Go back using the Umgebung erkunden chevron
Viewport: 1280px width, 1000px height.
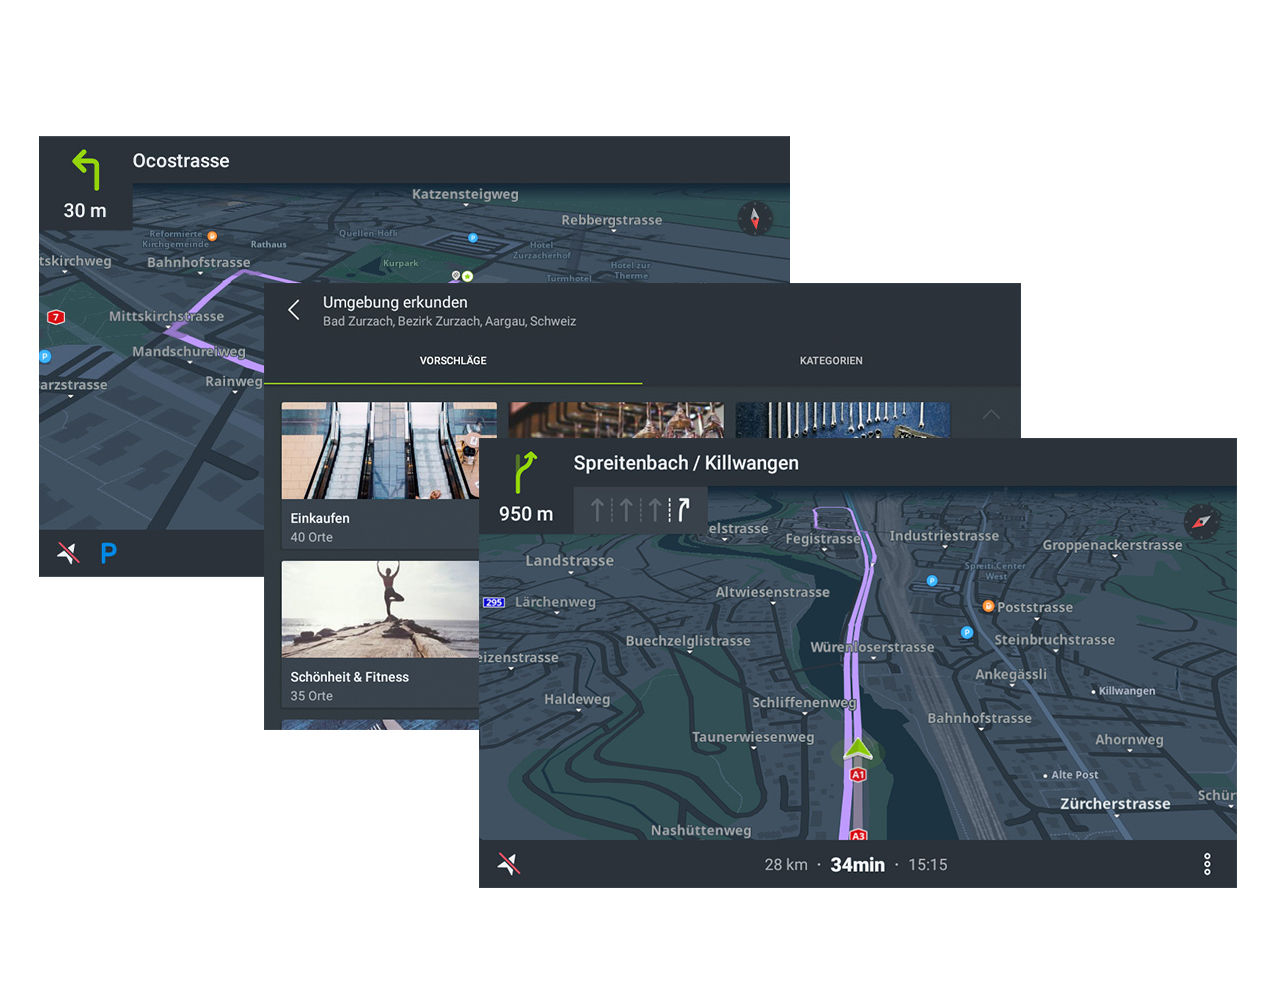[294, 310]
